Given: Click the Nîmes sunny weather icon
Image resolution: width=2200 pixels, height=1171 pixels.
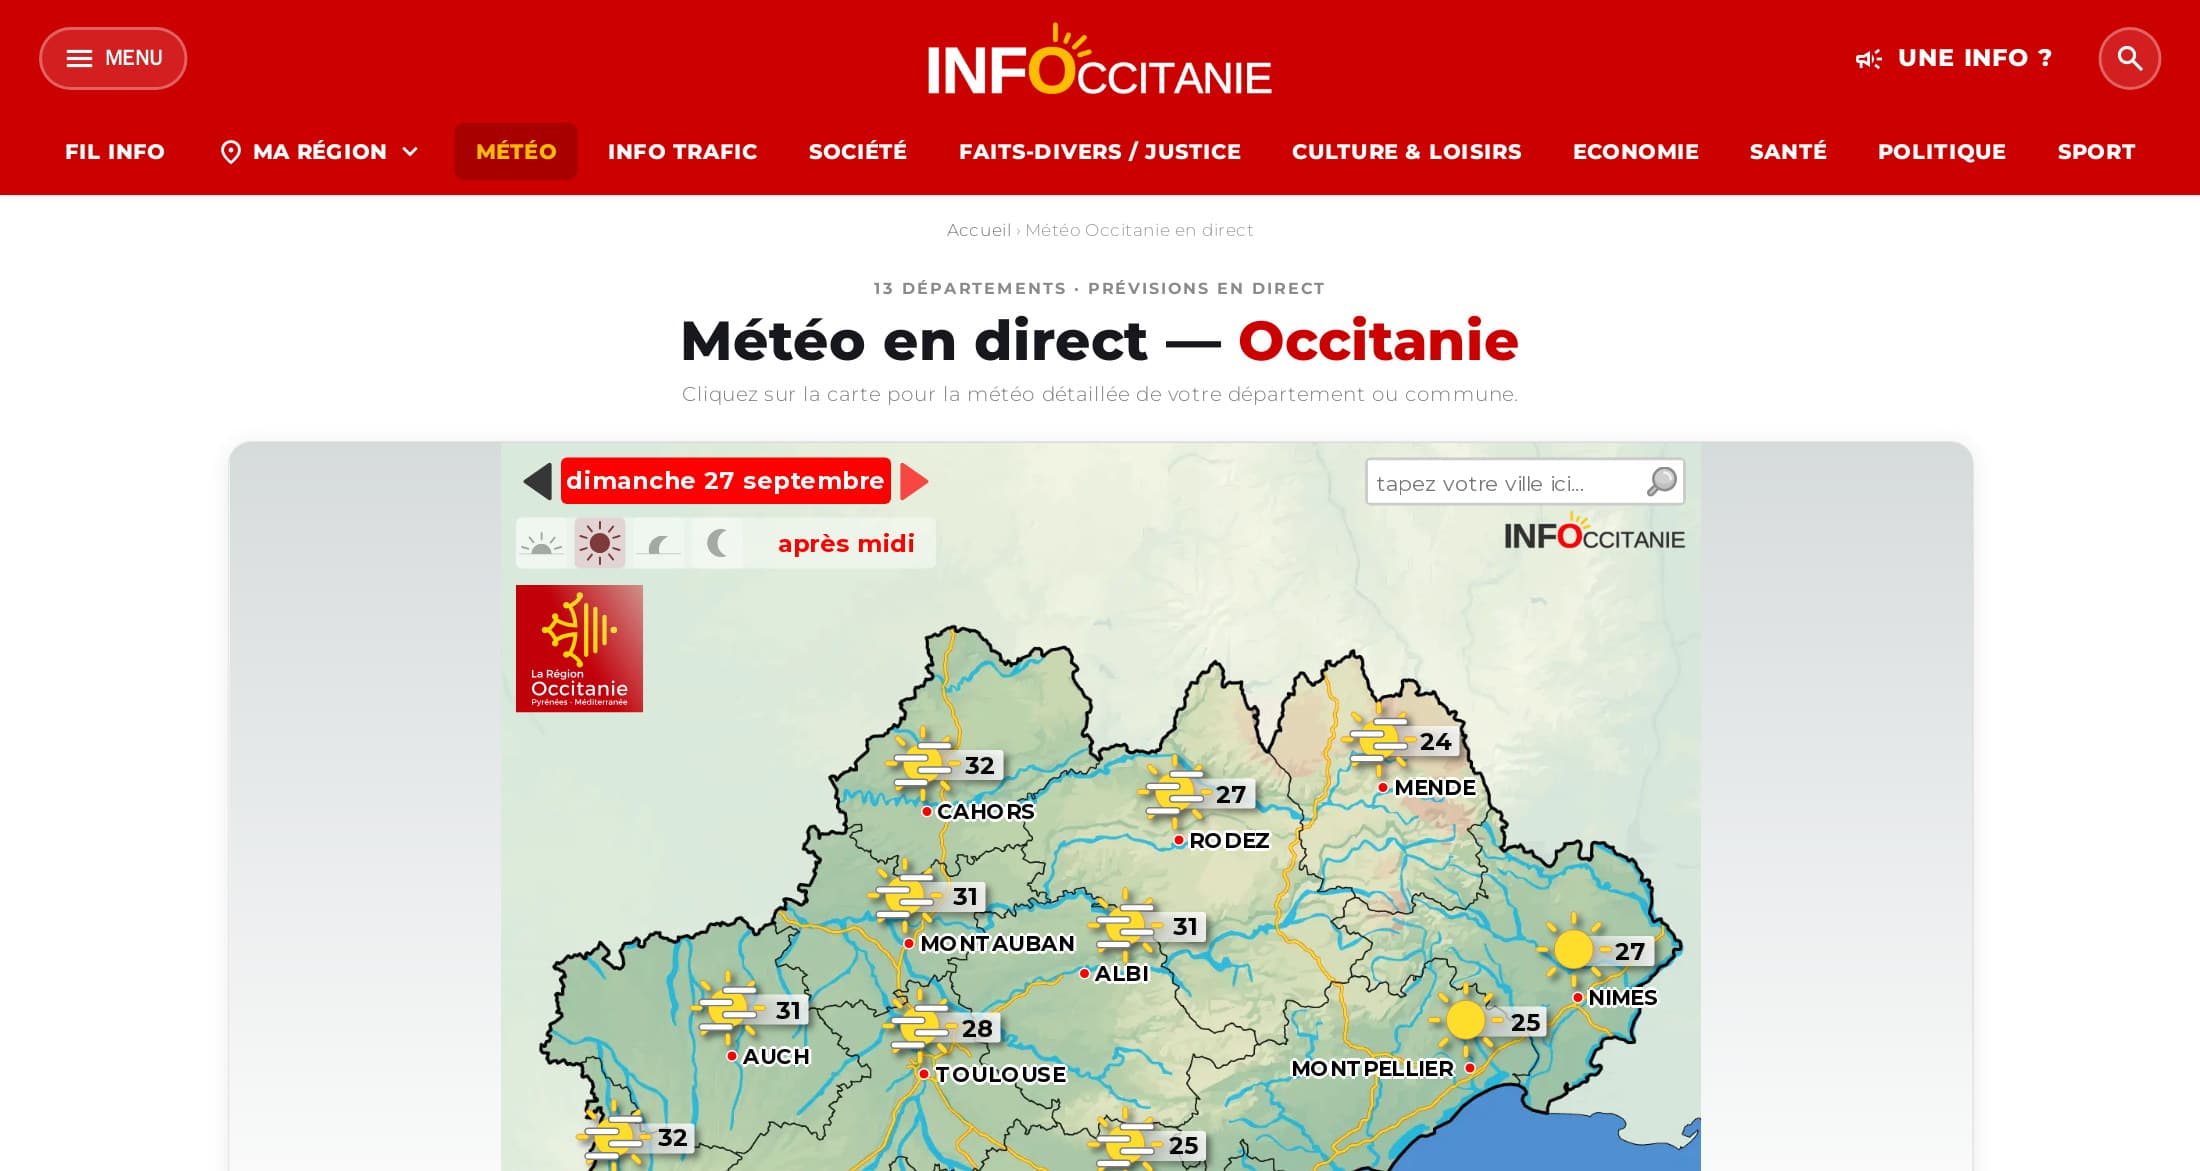Looking at the screenshot, I should (x=1573, y=949).
